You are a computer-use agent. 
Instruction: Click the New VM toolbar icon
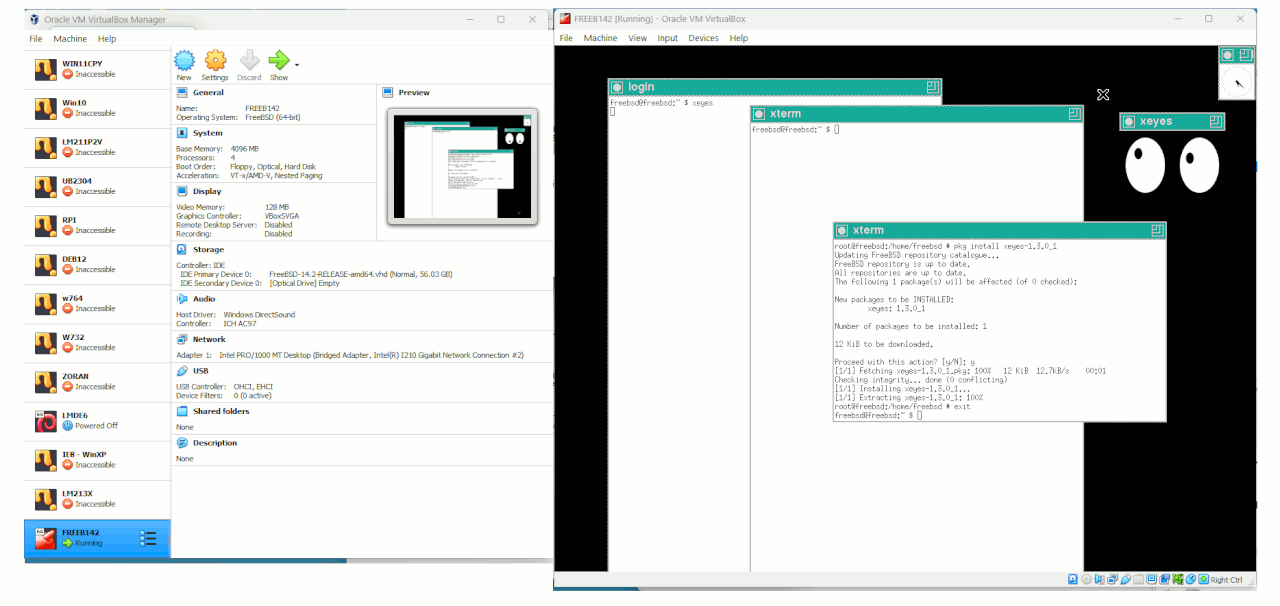[x=184, y=60]
